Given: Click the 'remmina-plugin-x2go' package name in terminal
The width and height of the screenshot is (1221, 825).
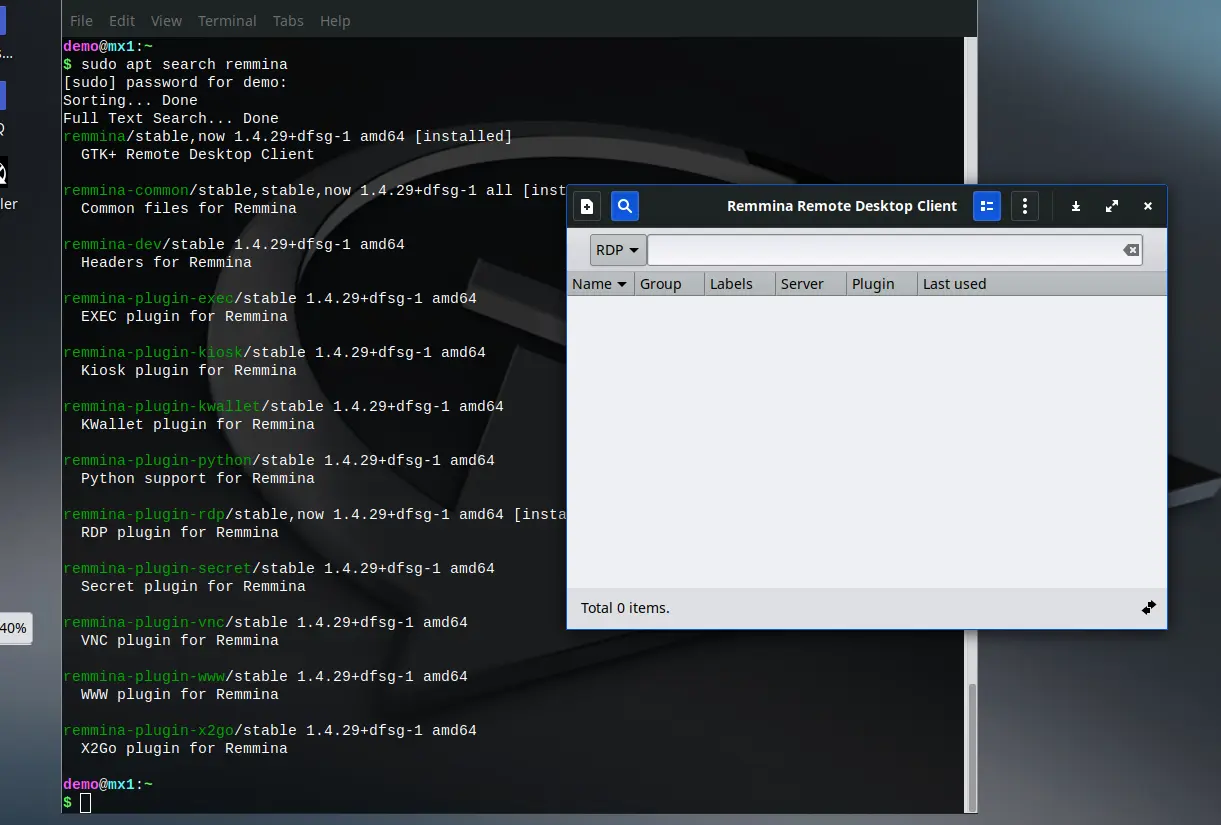Looking at the screenshot, I should [x=148, y=730].
